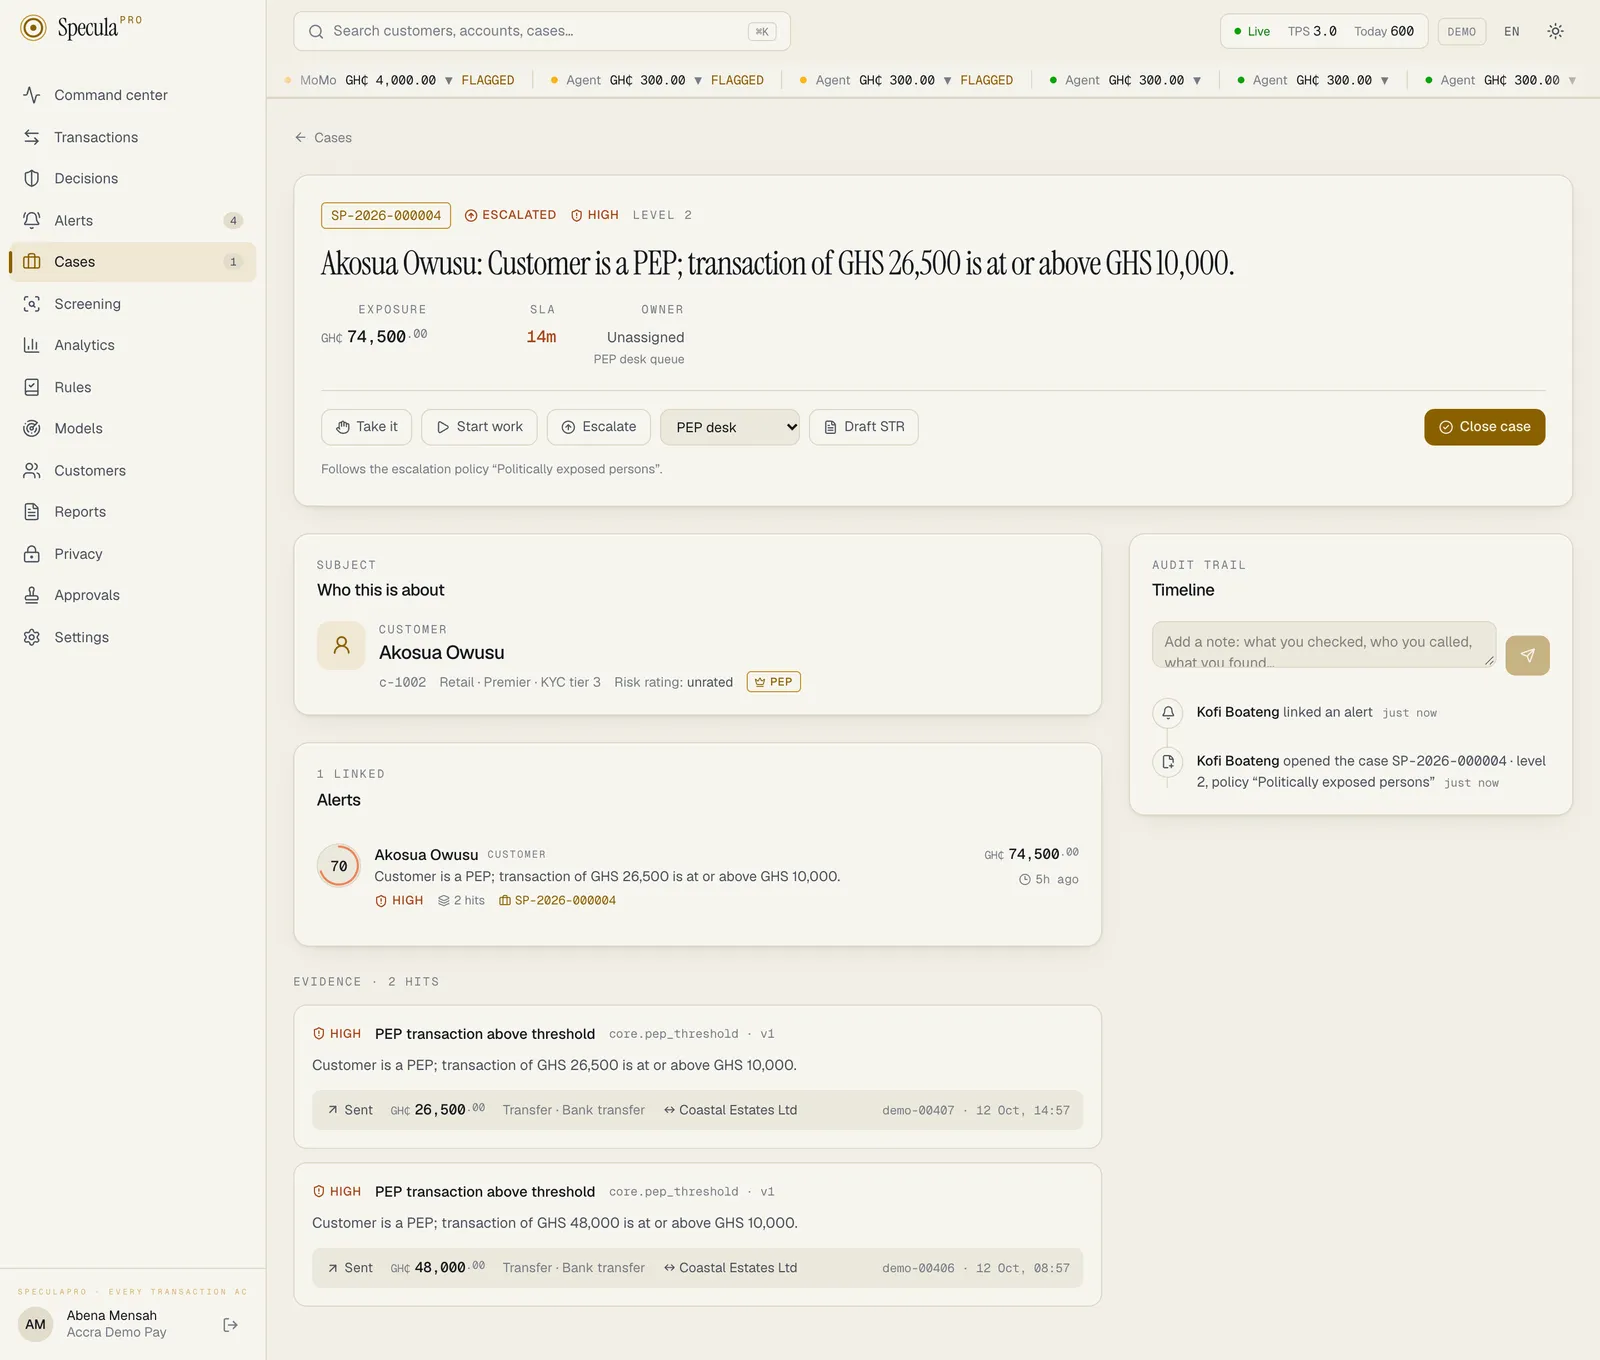Open the linked case SP-2026-000004 in alert row
Screen dimensions: 1600x1360
557,901
